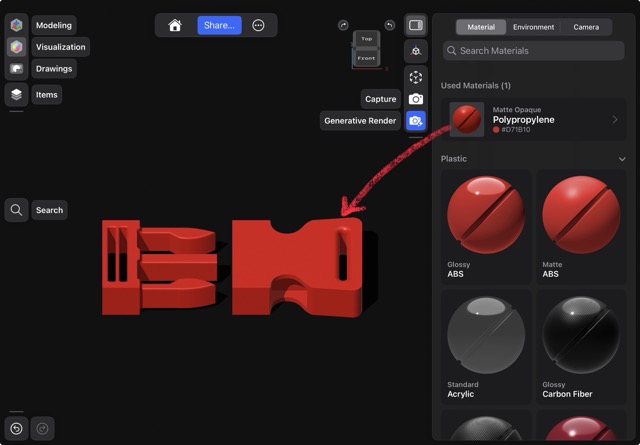Click the Generative Render camera icon
The width and height of the screenshot is (640, 445).
tap(416, 121)
